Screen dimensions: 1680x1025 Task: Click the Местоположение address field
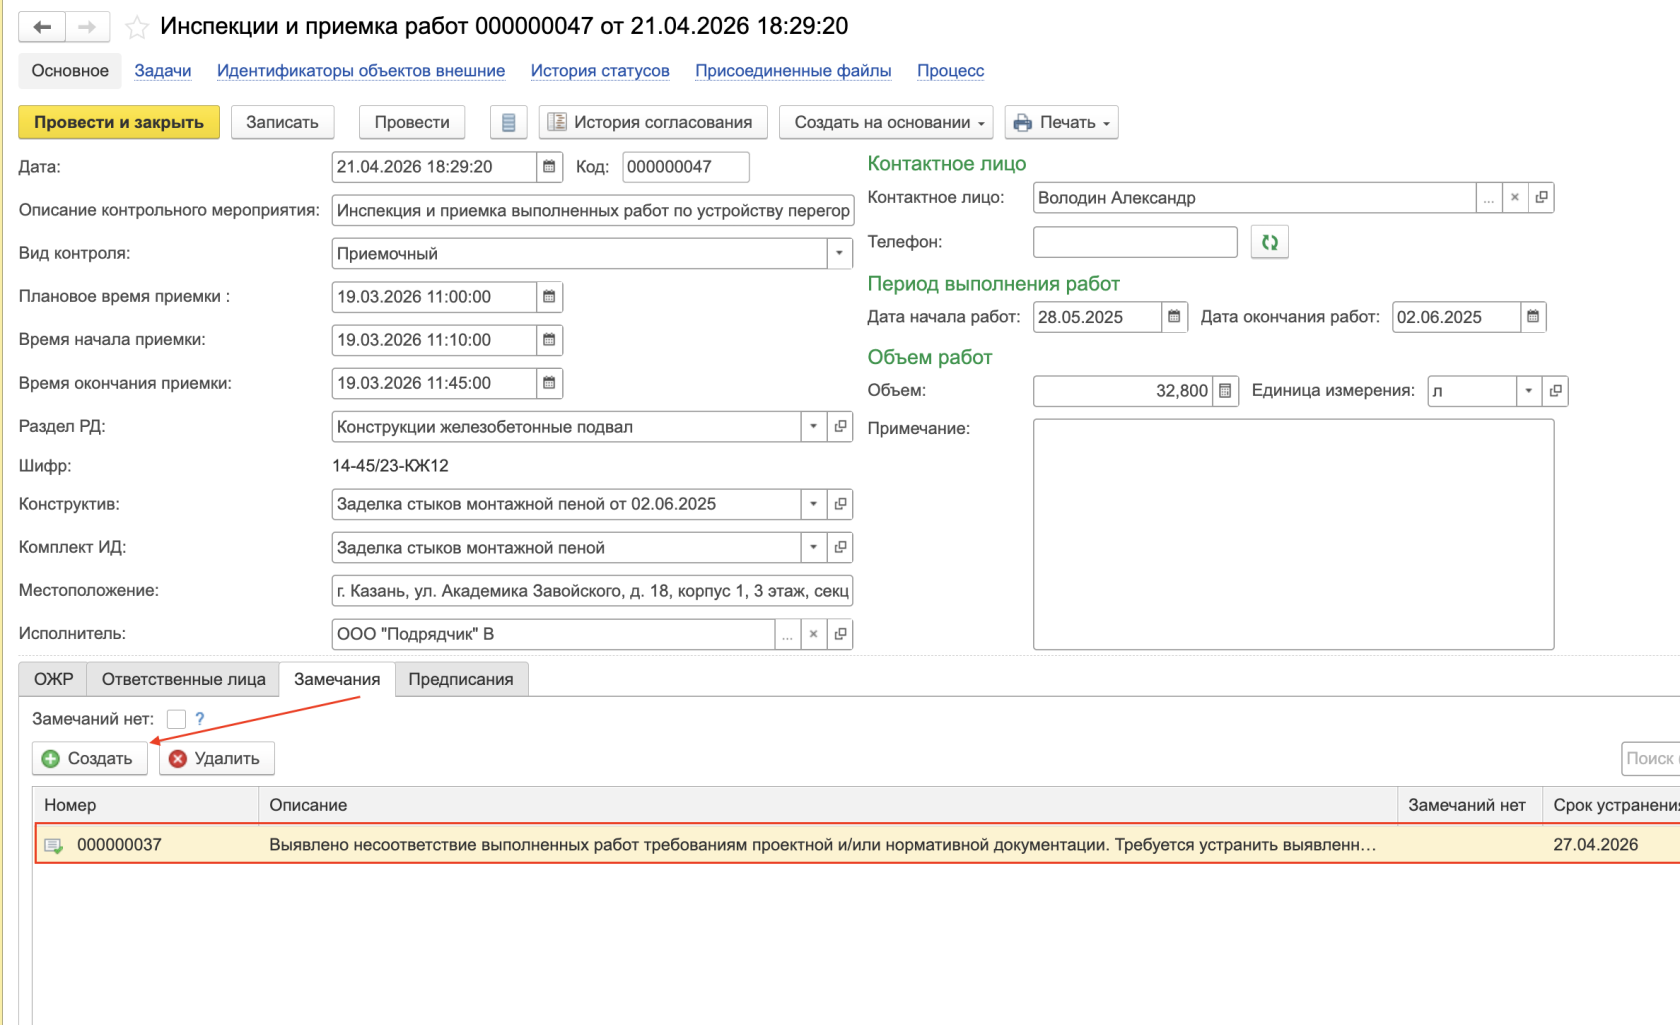592,591
